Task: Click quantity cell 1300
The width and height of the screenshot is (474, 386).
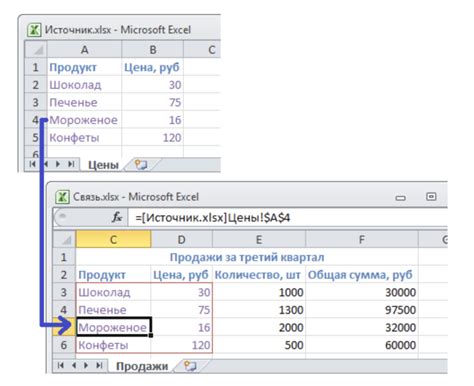Action: pyautogui.click(x=259, y=310)
